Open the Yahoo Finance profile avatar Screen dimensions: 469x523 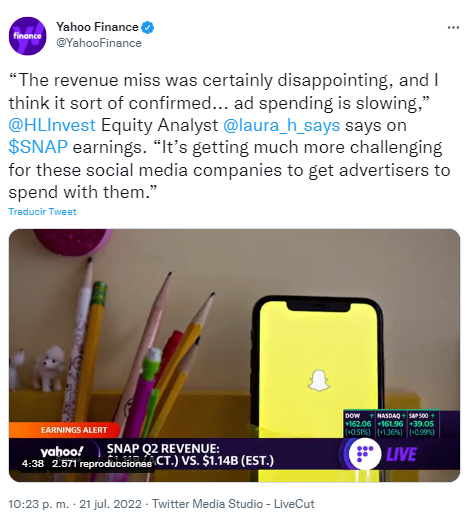(27, 36)
